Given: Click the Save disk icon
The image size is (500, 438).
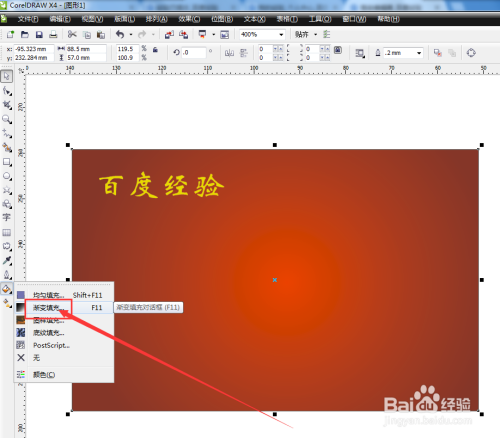Looking at the screenshot, I should pyautogui.click(x=39, y=34).
